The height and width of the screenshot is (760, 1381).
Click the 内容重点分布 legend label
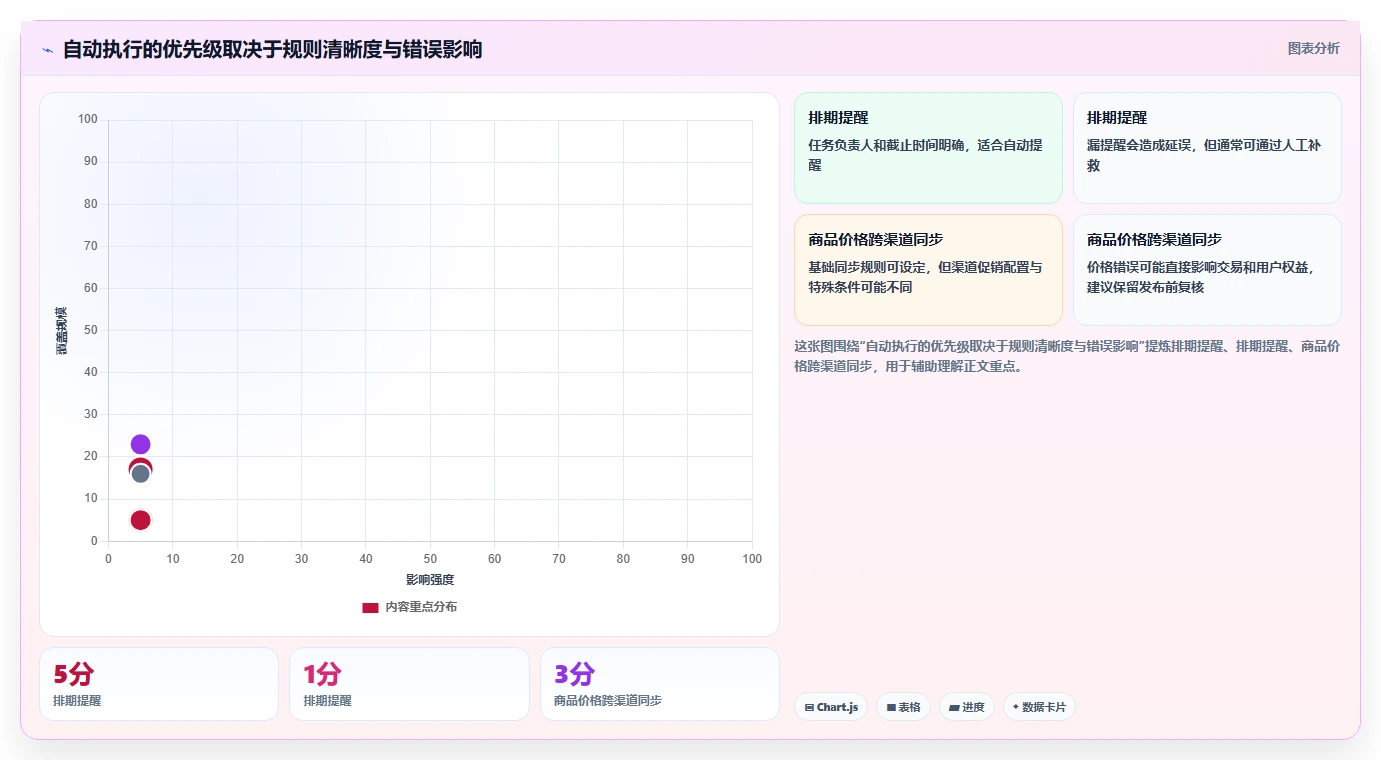click(421, 607)
